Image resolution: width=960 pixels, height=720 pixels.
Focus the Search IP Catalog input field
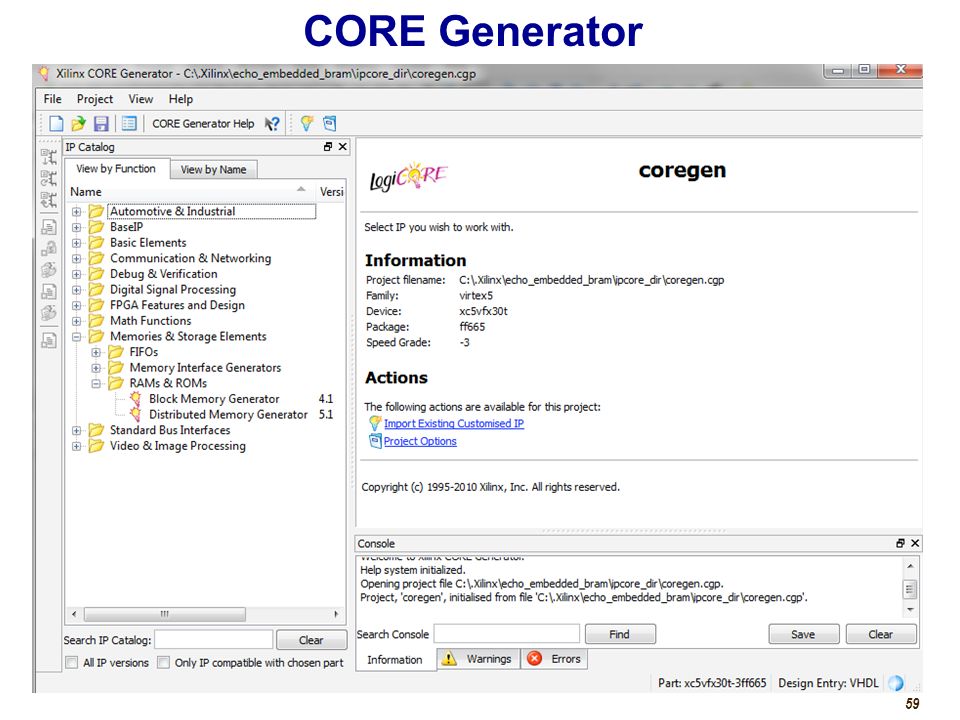tap(214, 640)
